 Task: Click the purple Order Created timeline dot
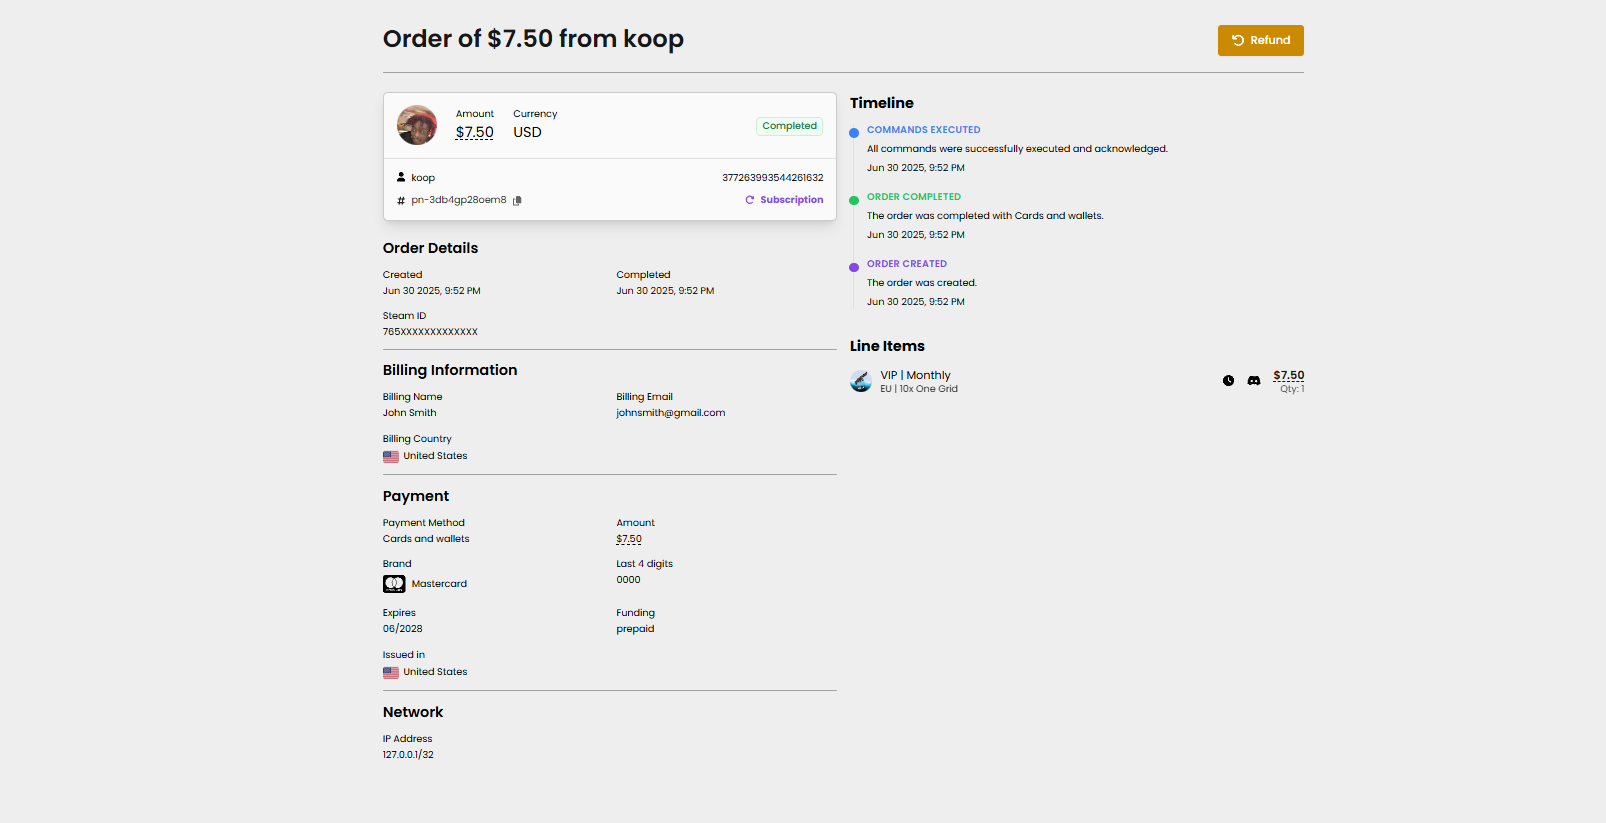(x=854, y=267)
